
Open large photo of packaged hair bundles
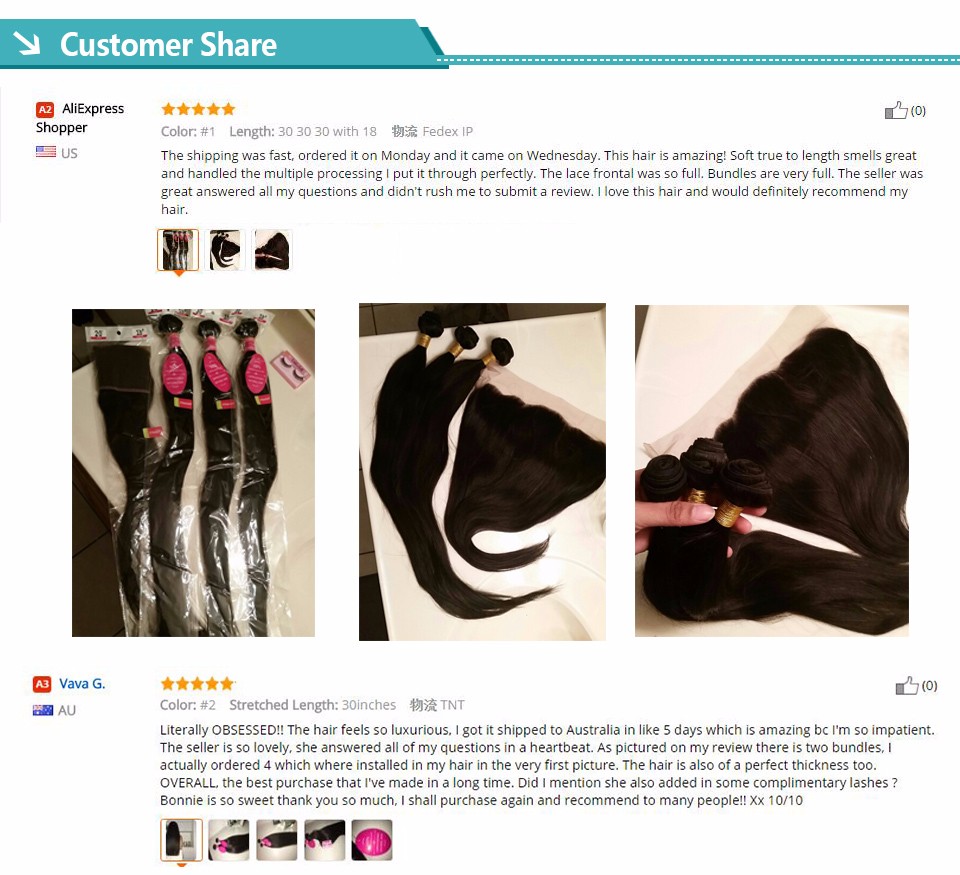[193, 473]
